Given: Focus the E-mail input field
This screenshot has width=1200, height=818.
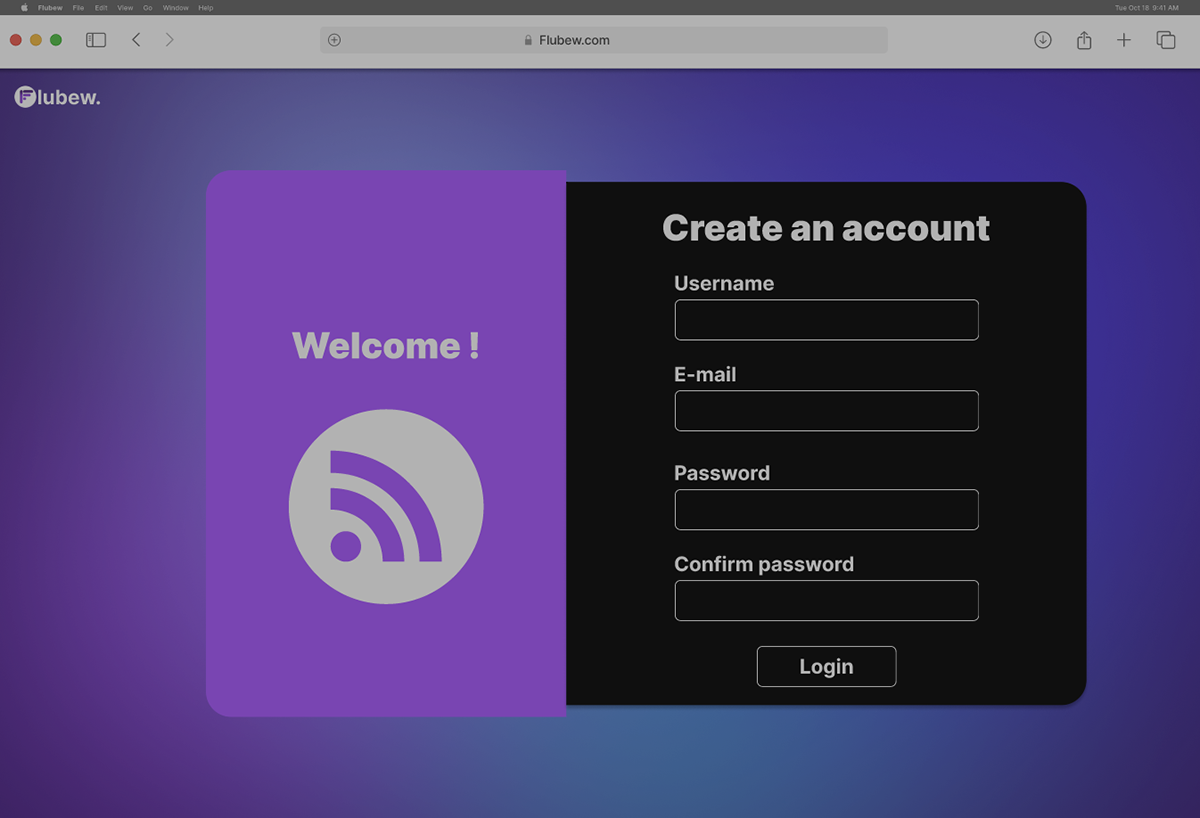Looking at the screenshot, I should (x=826, y=411).
